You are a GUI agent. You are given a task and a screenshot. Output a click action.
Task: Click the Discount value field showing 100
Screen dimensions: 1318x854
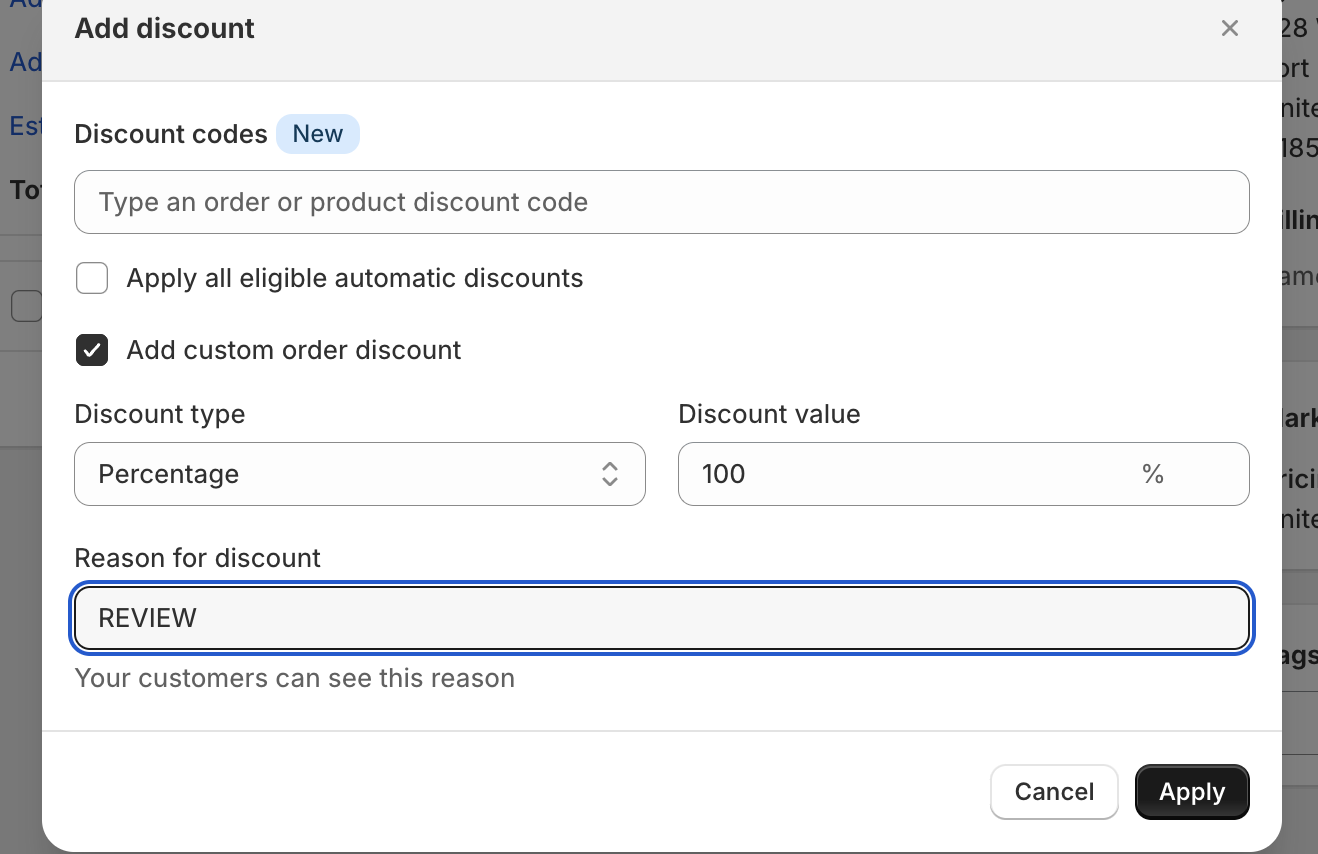900,474
